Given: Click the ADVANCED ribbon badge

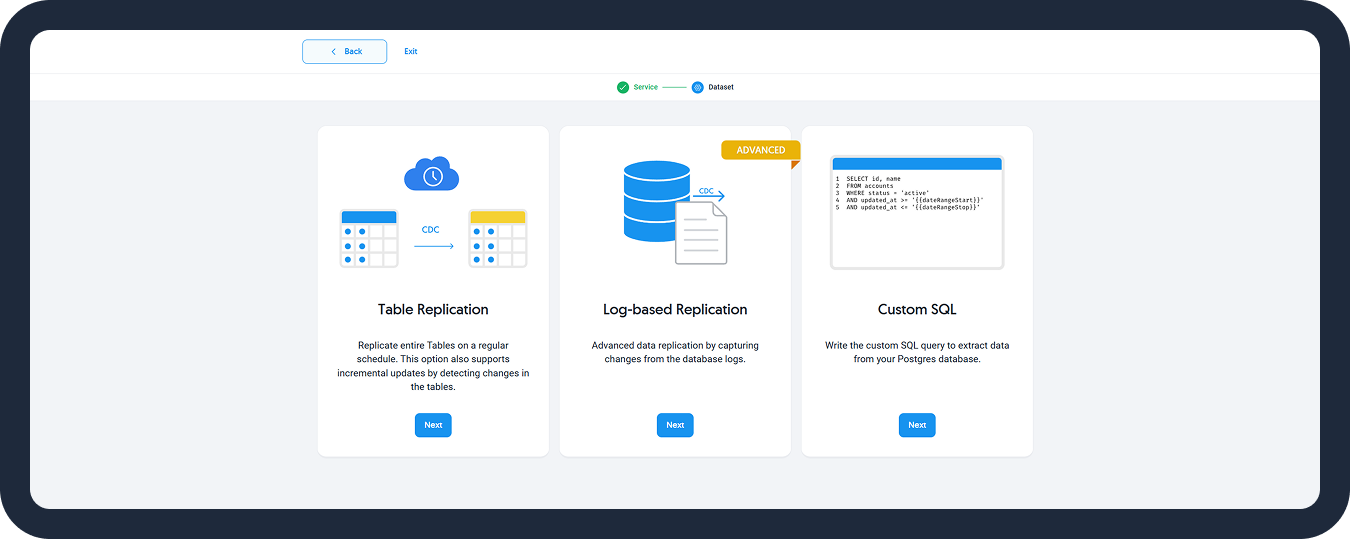Looking at the screenshot, I should 761,150.
